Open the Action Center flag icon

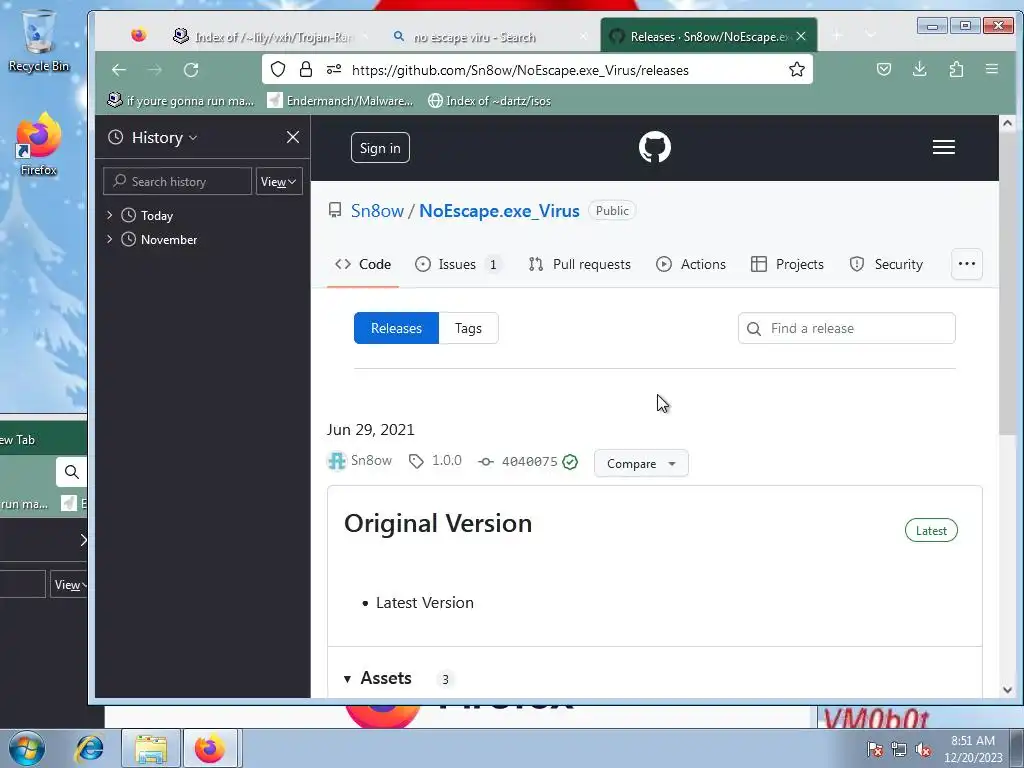coord(875,749)
